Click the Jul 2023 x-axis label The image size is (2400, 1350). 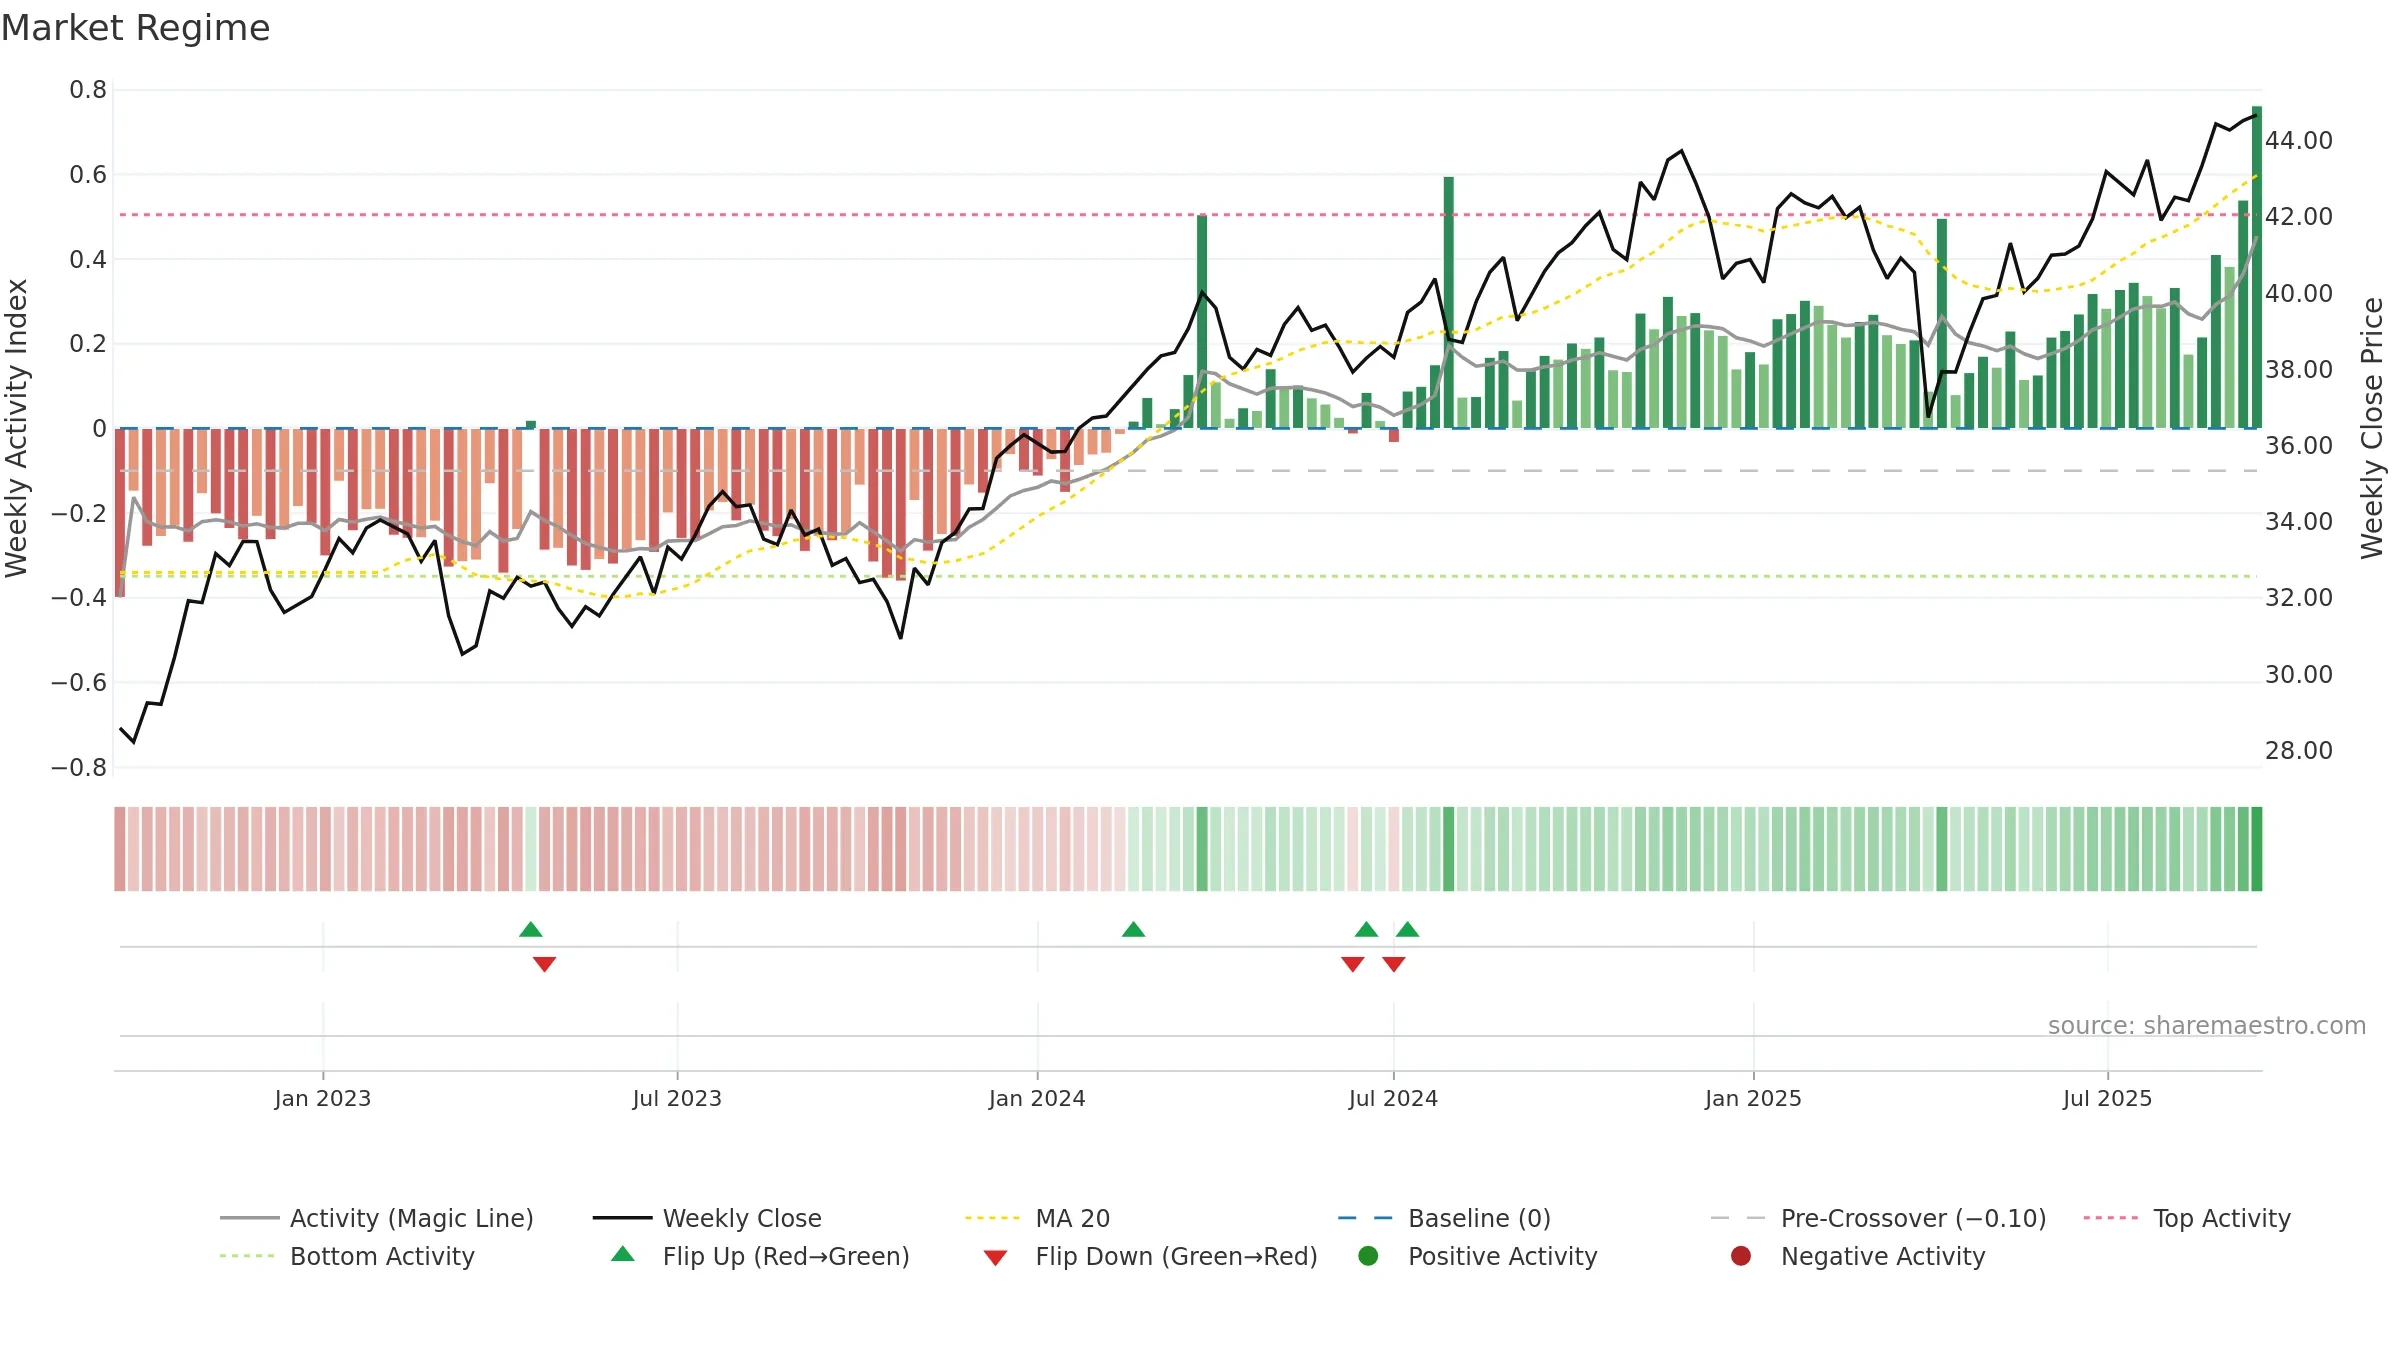pos(677,1098)
